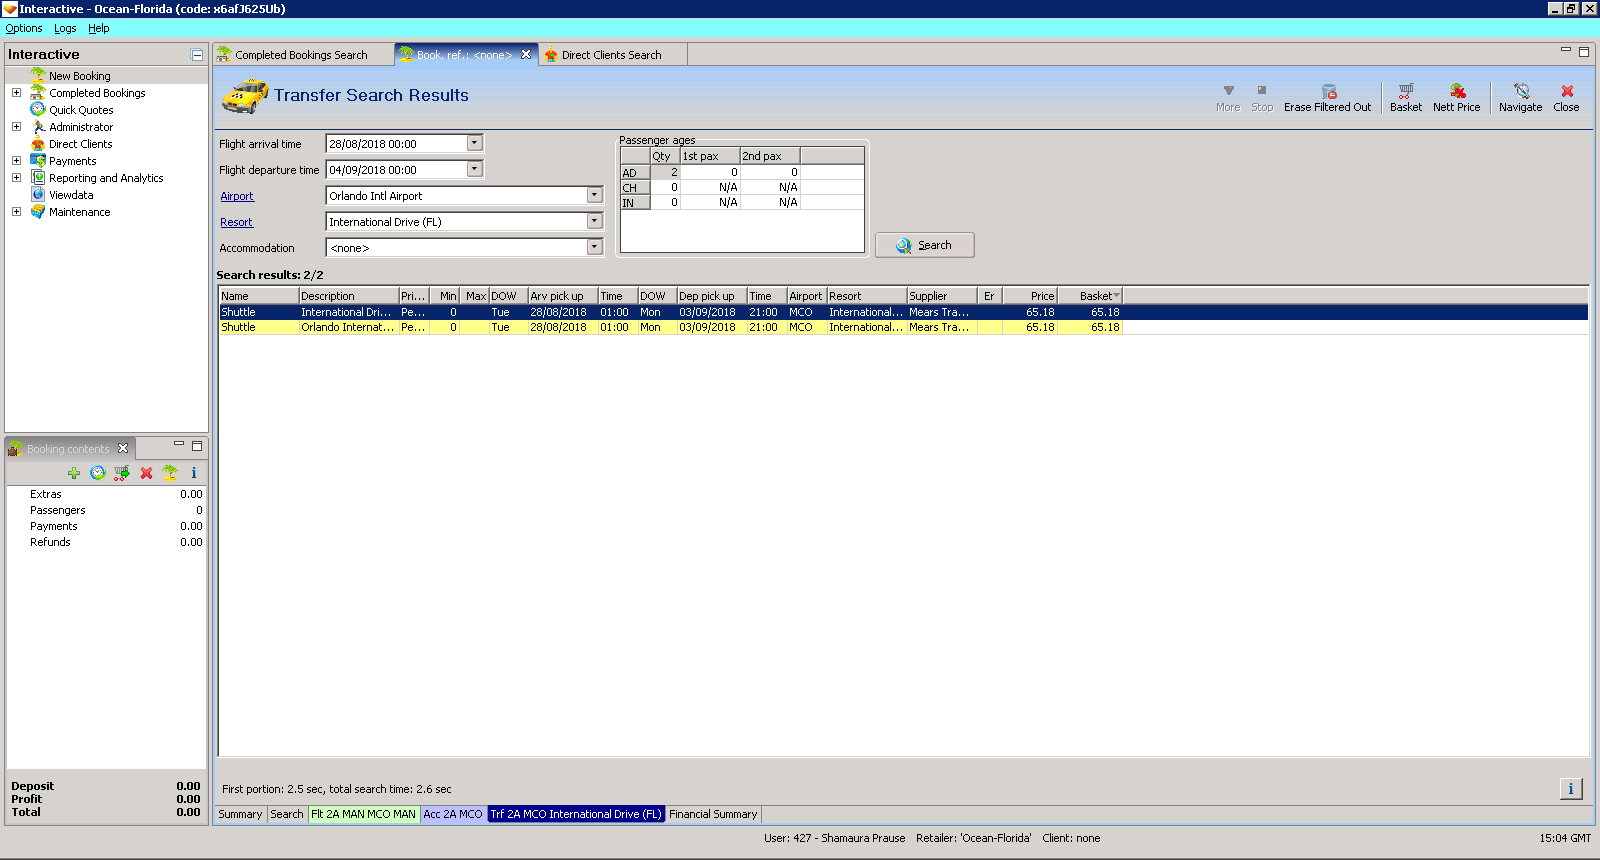Sort results by the Name column header

point(259,296)
